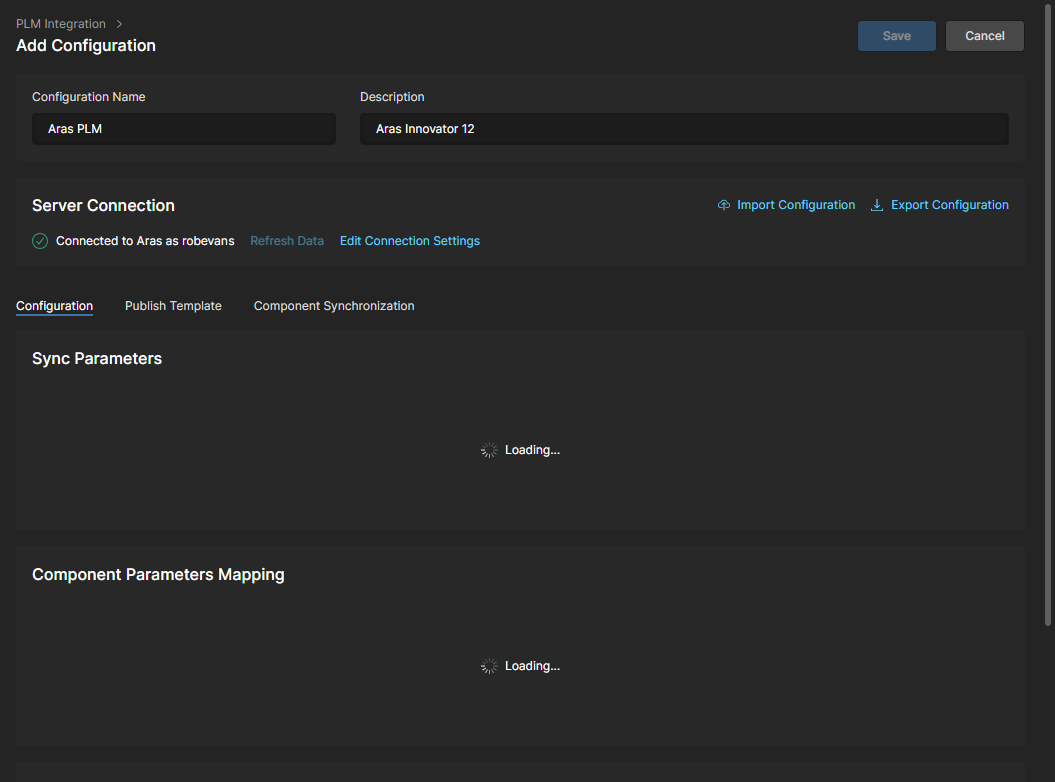Screen dimensions: 1055x782
Task: Click the Export Configuration download icon
Action: tap(877, 205)
